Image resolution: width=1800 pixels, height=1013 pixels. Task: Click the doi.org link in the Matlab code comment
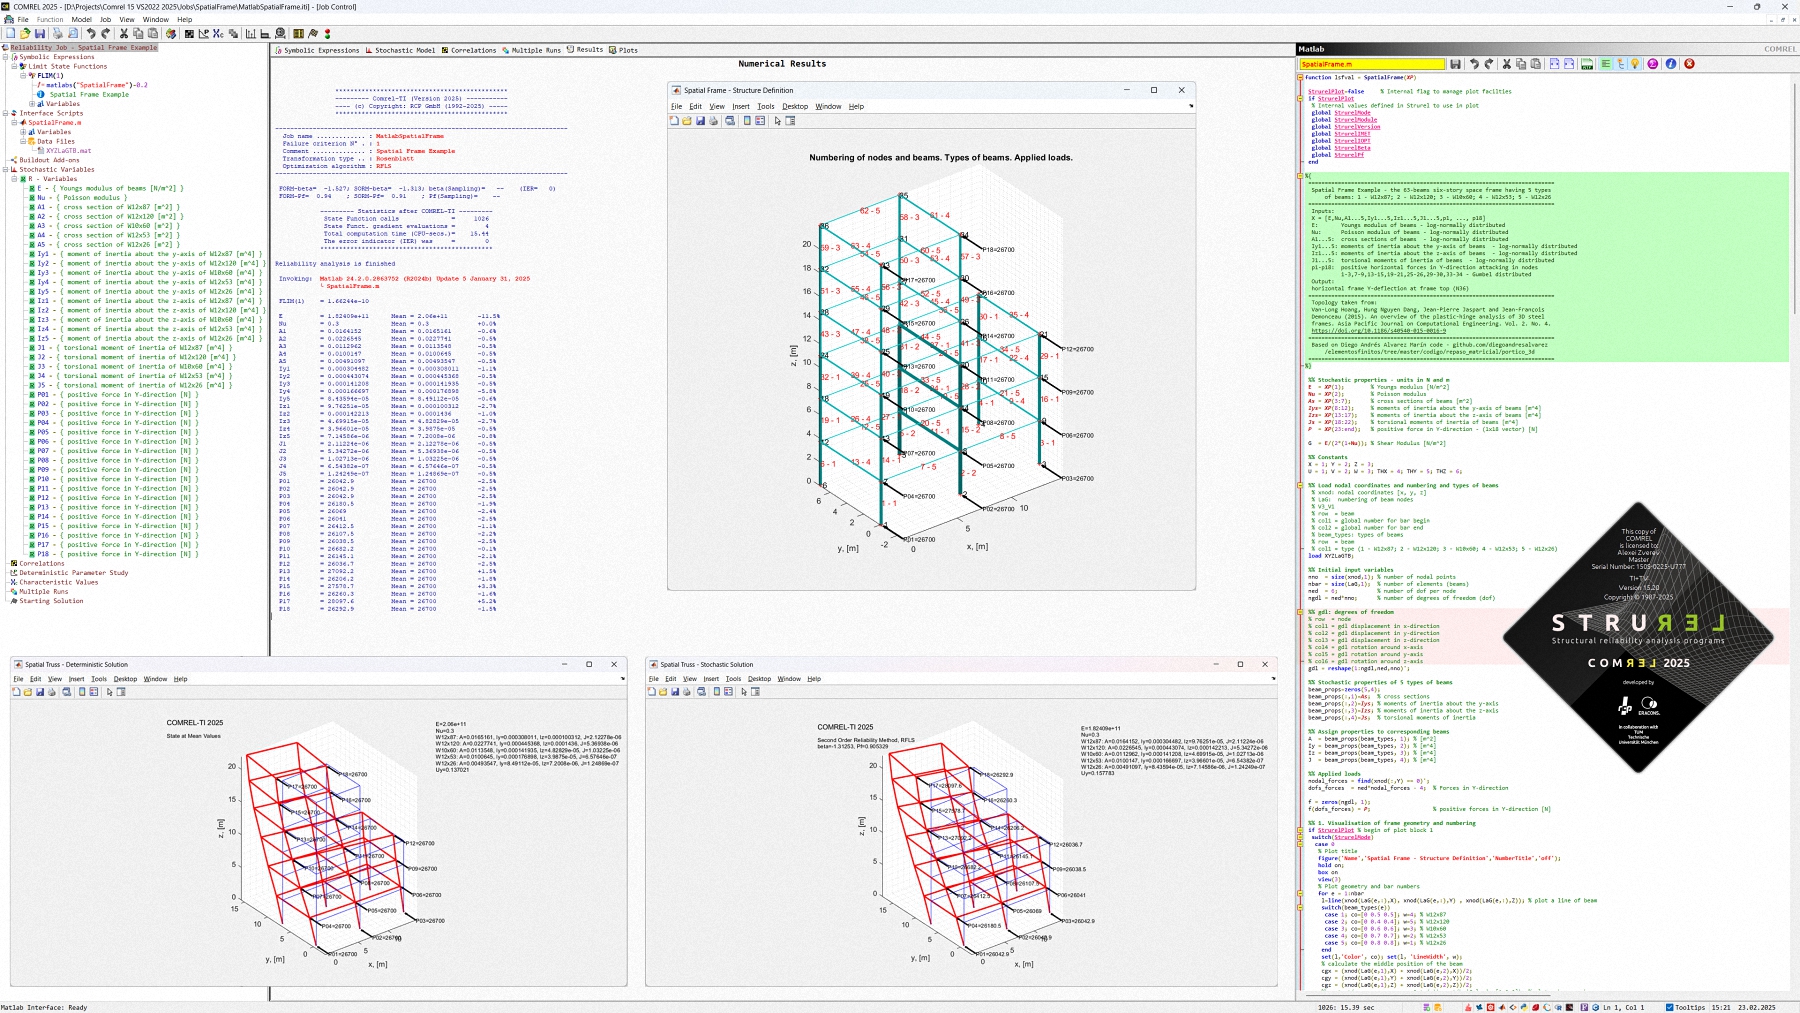[1378, 331]
